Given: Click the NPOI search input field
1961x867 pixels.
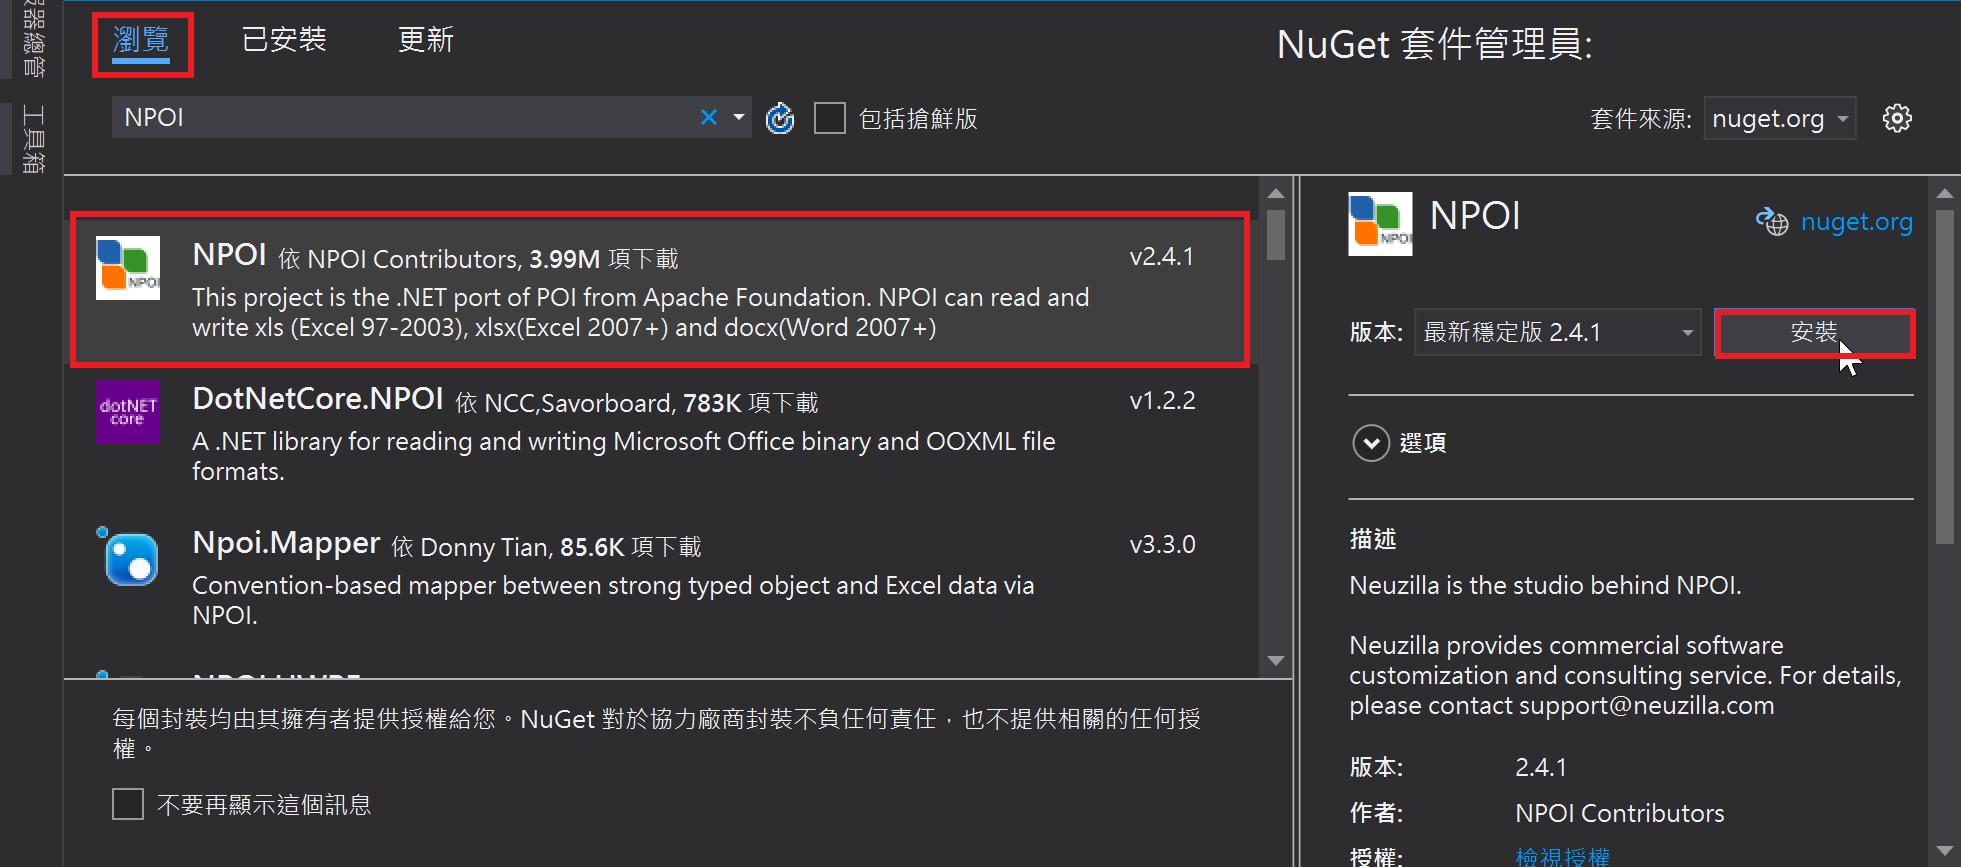Looking at the screenshot, I should click(404, 117).
